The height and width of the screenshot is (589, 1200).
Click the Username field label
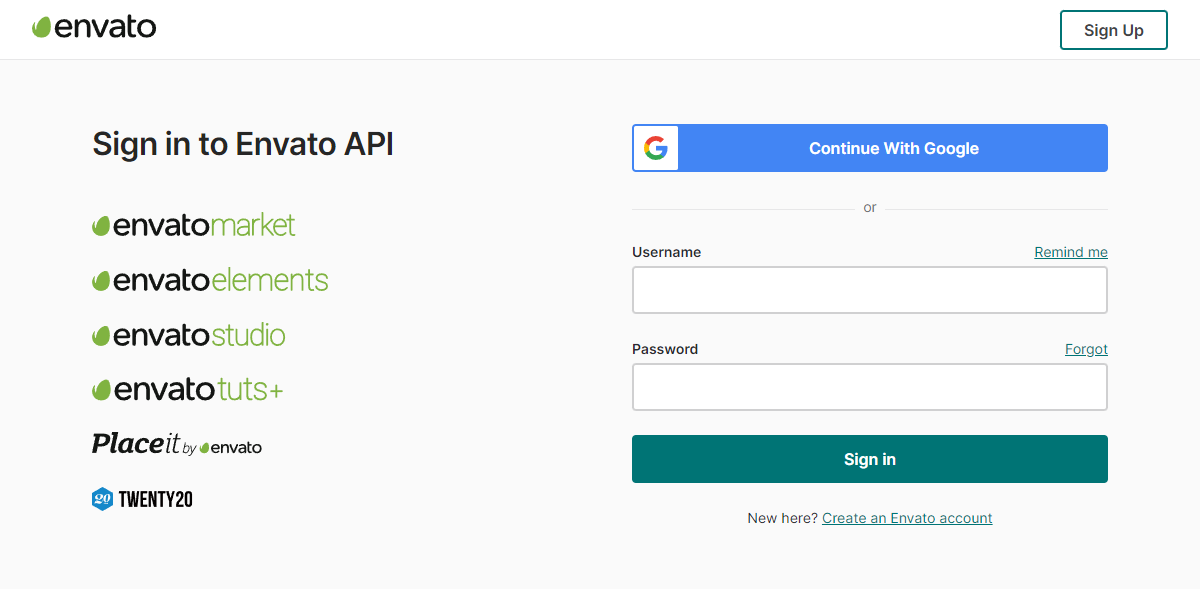tap(666, 252)
